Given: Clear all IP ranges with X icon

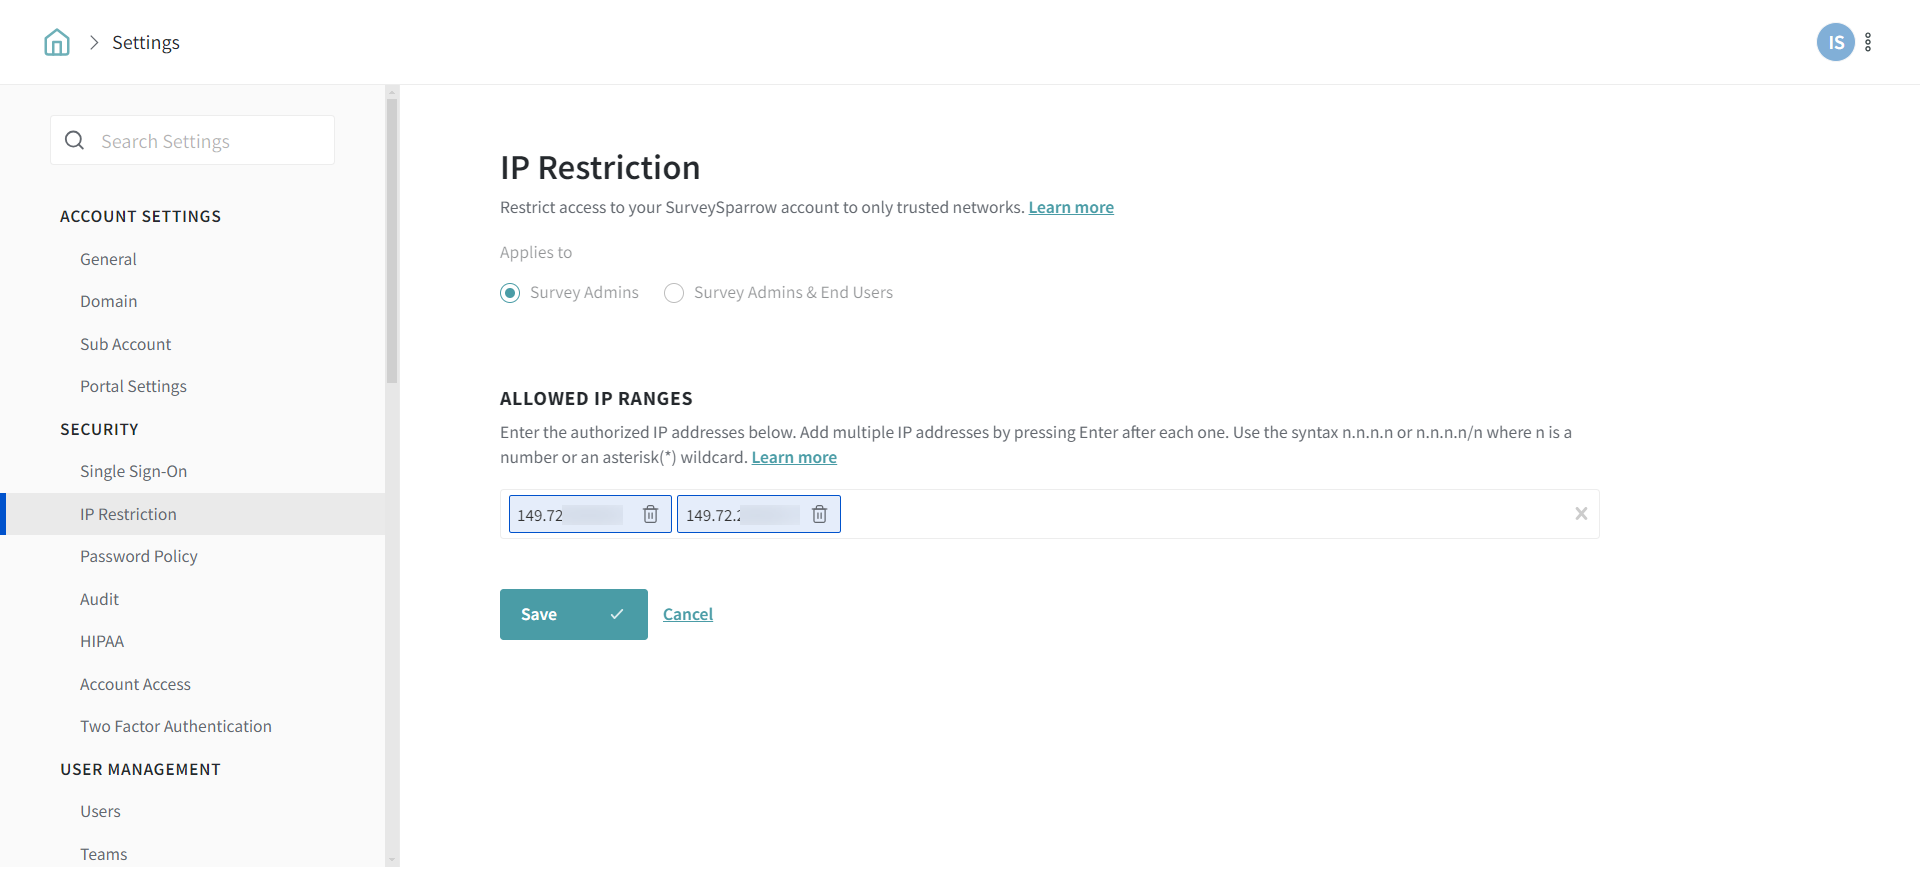Looking at the screenshot, I should click(1581, 514).
